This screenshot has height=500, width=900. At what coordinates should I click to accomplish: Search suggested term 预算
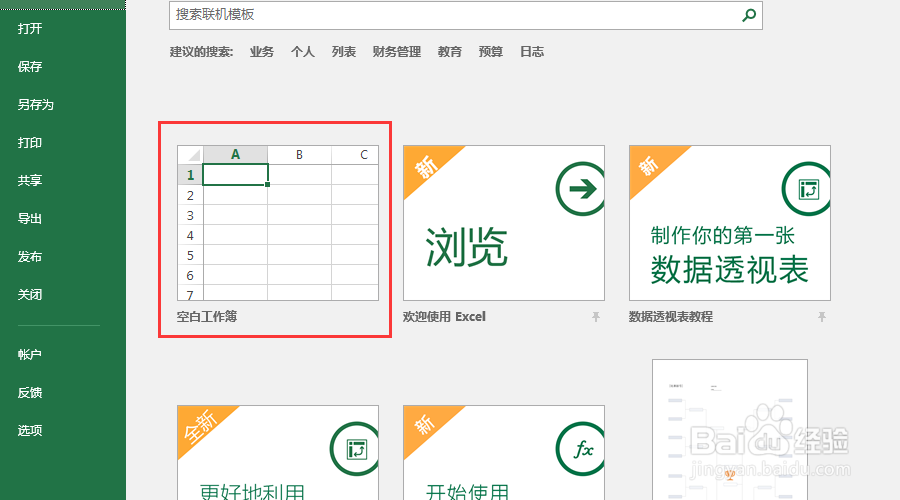click(491, 52)
